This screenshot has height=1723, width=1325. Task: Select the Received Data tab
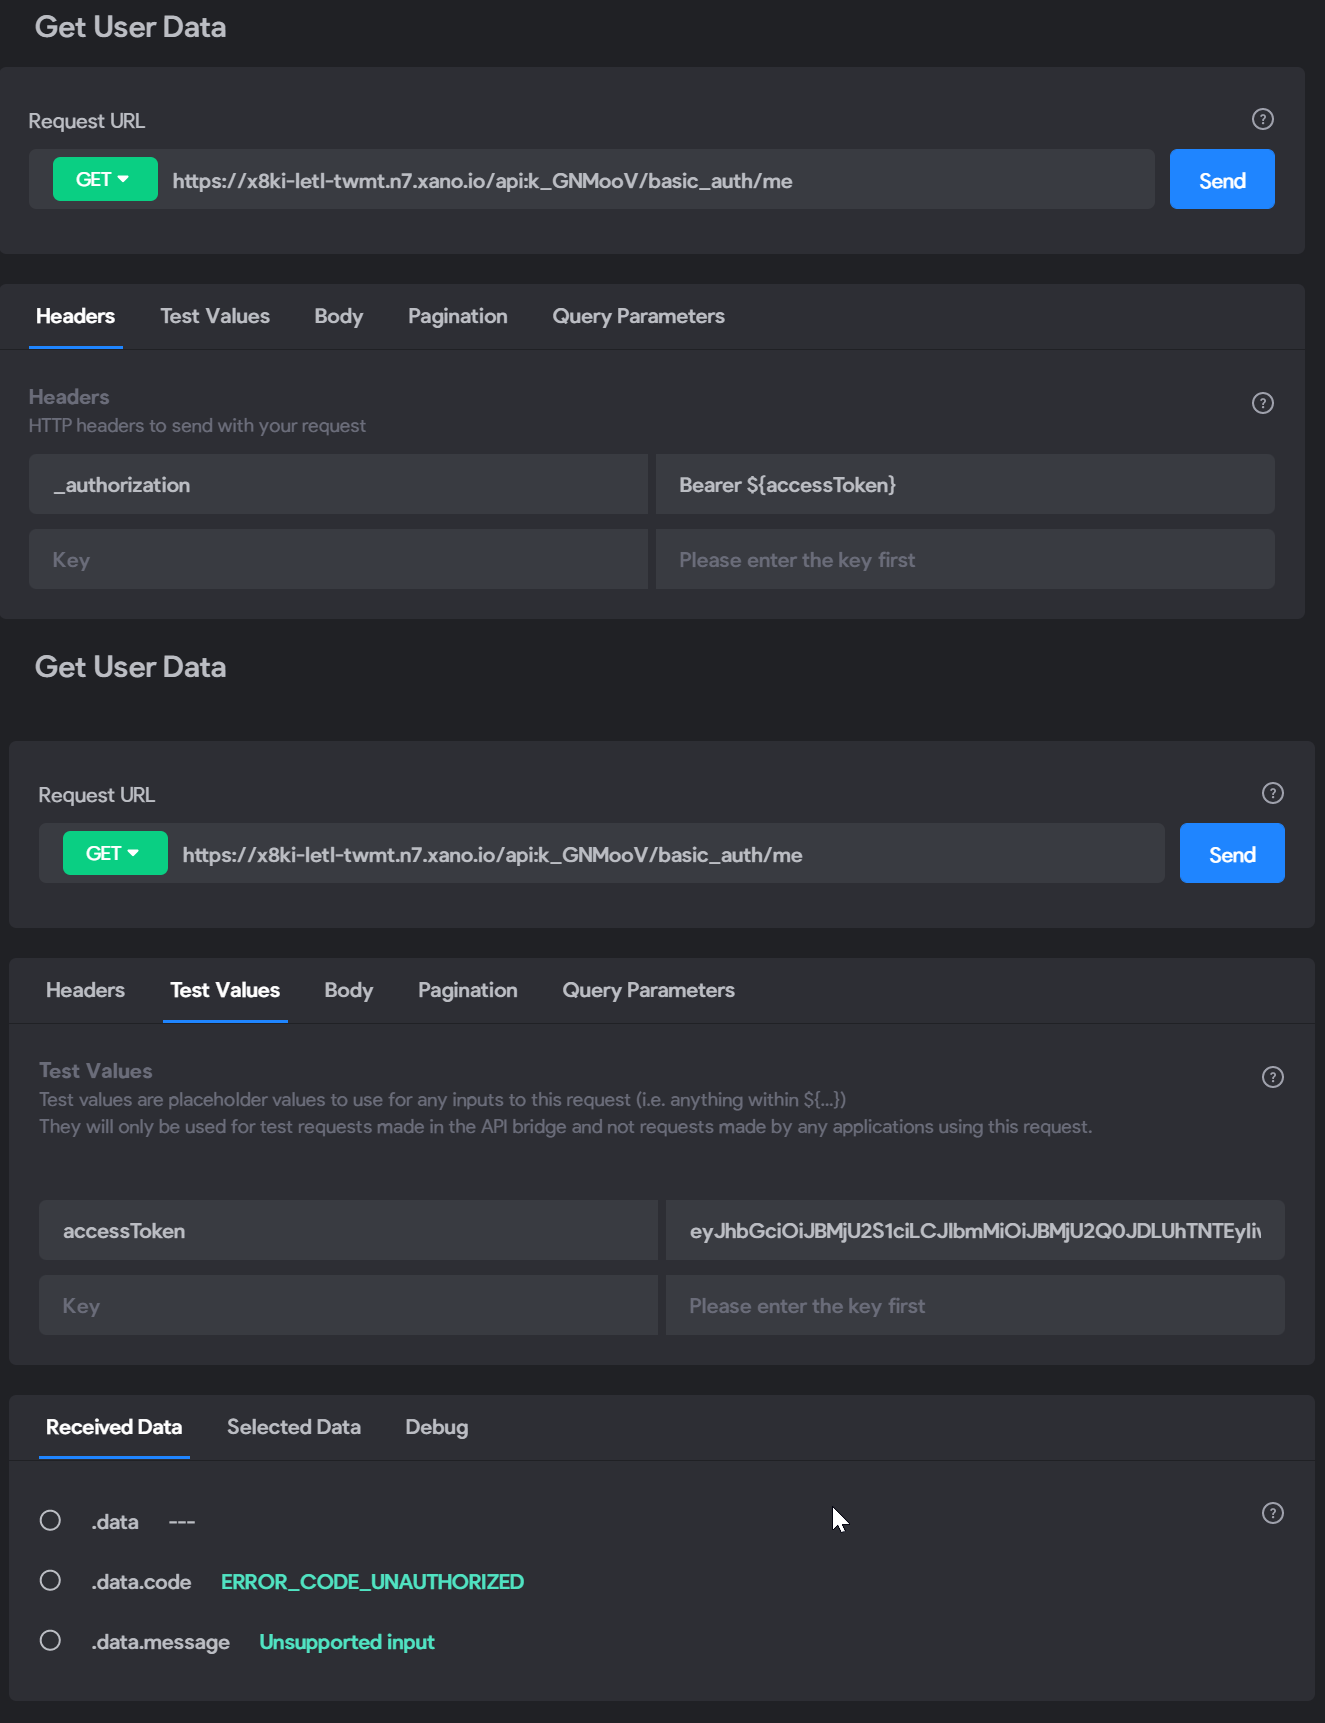[x=114, y=1427]
